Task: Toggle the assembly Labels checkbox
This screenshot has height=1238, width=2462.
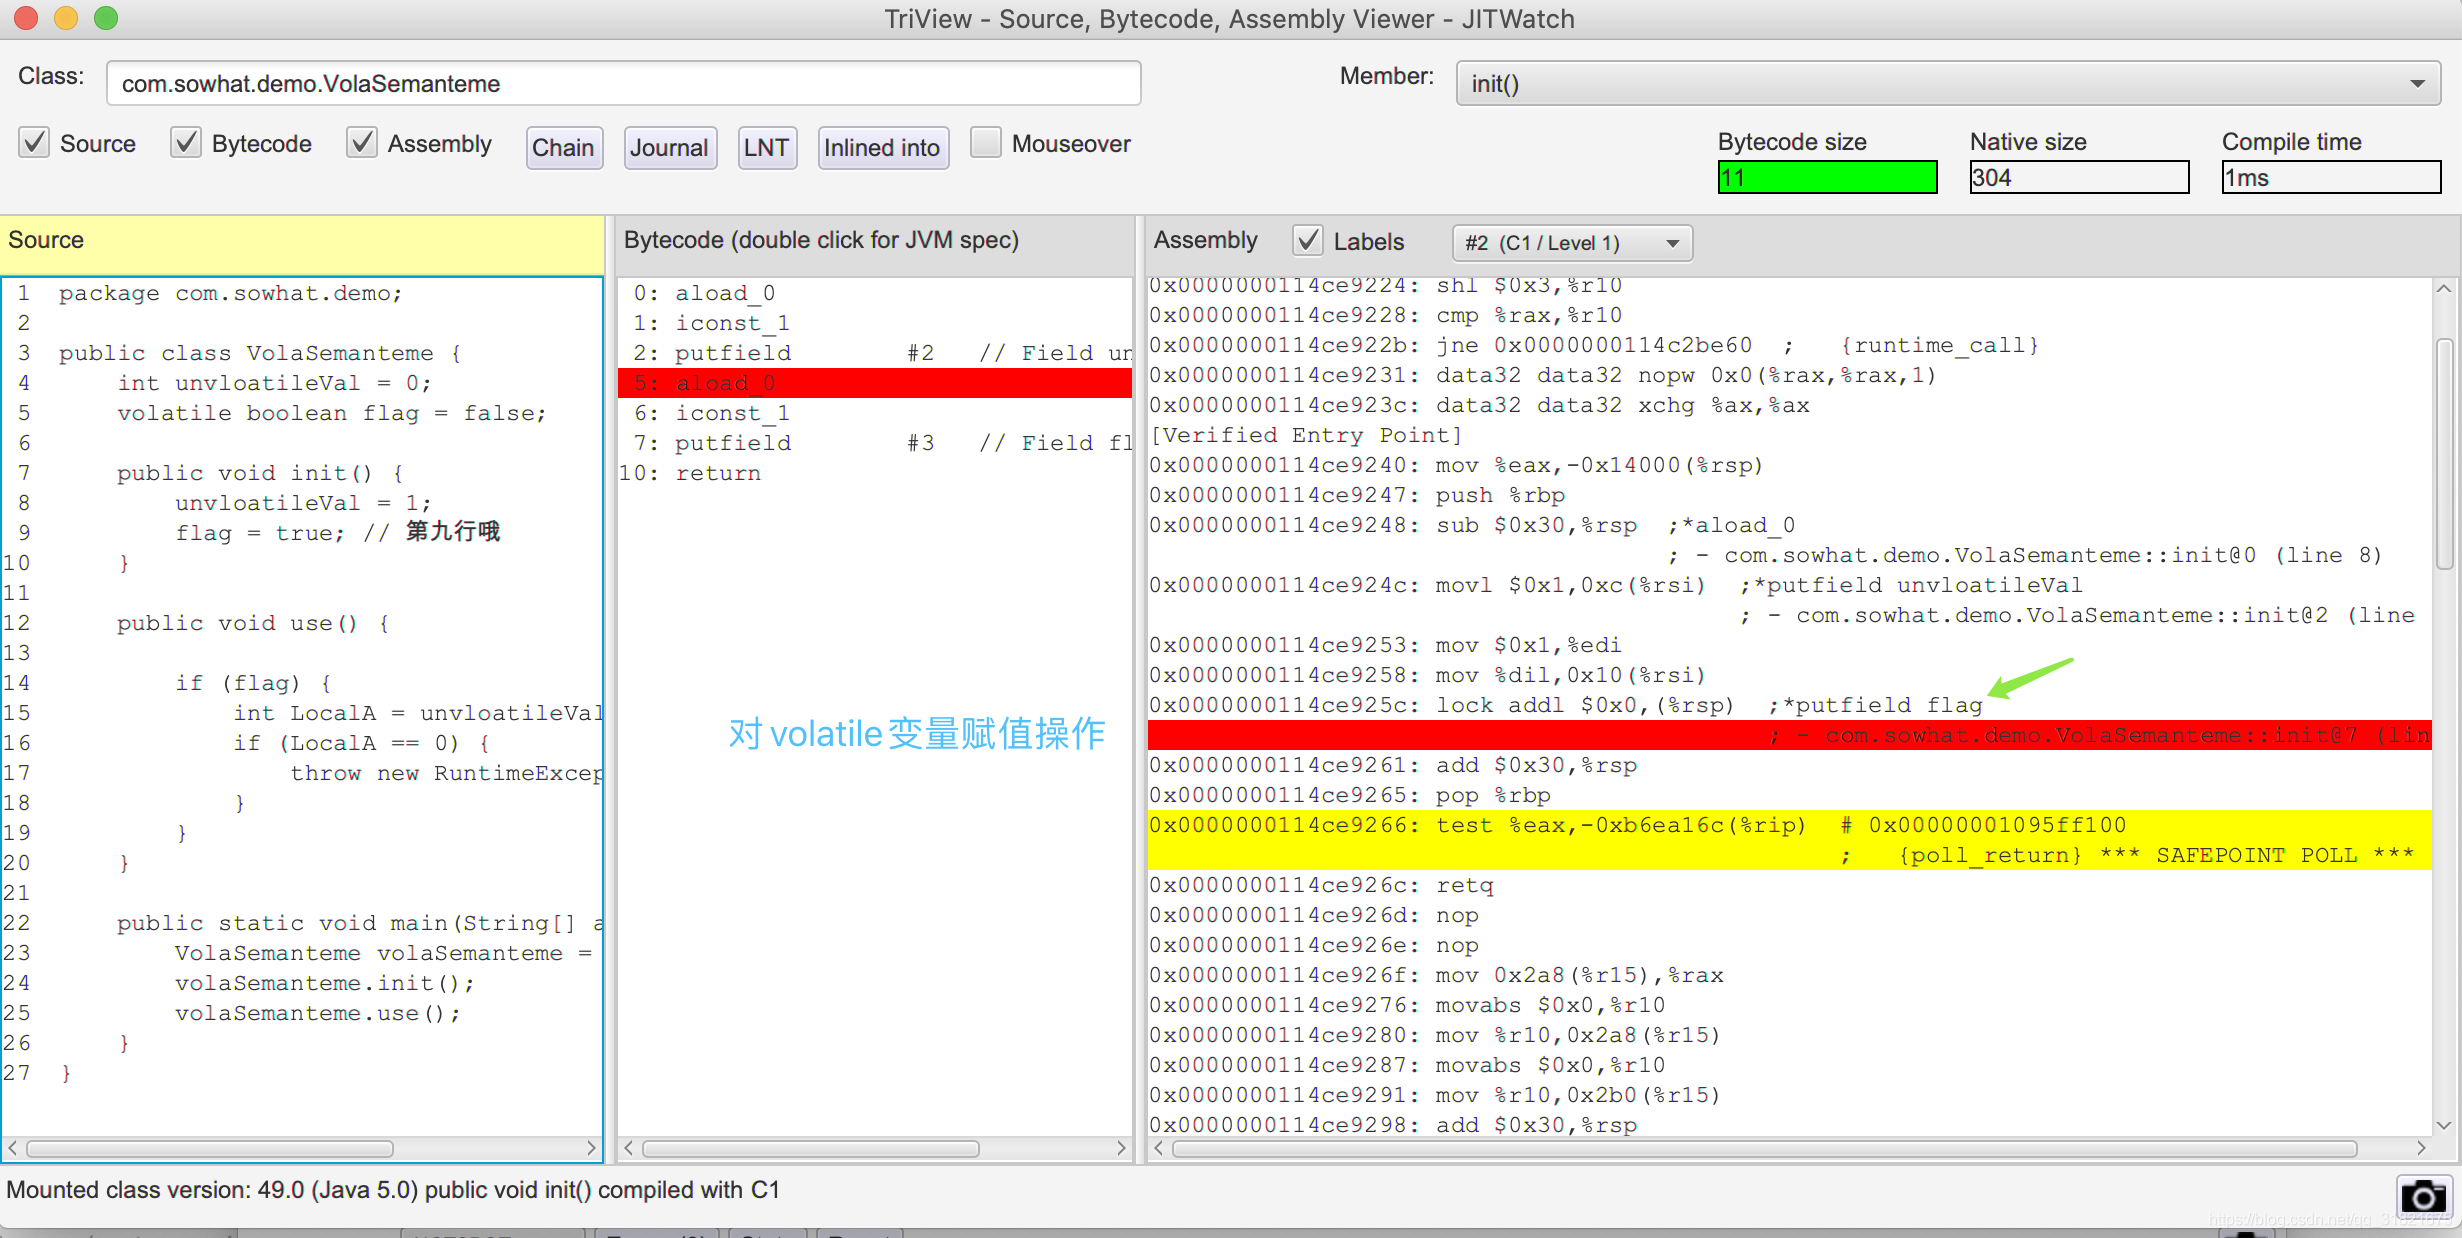Action: [x=1308, y=241]
